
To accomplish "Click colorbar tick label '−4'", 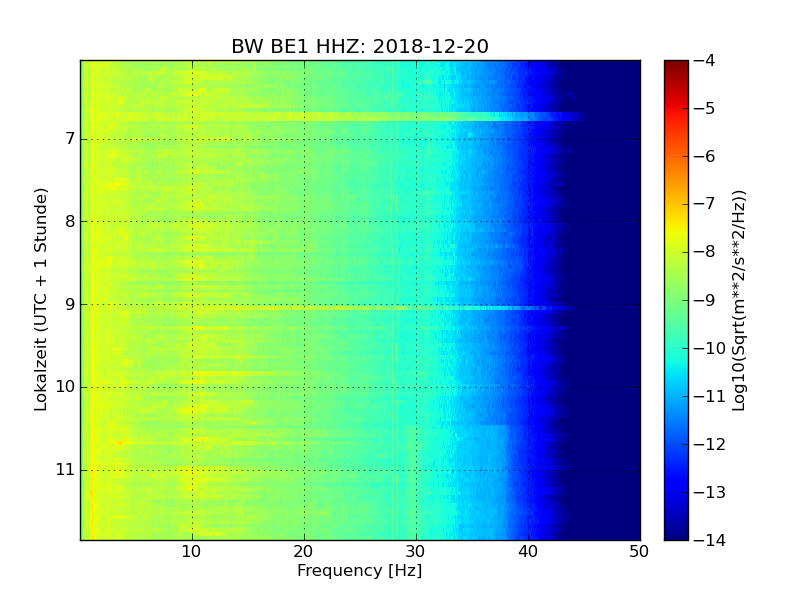I will (705, 60).
